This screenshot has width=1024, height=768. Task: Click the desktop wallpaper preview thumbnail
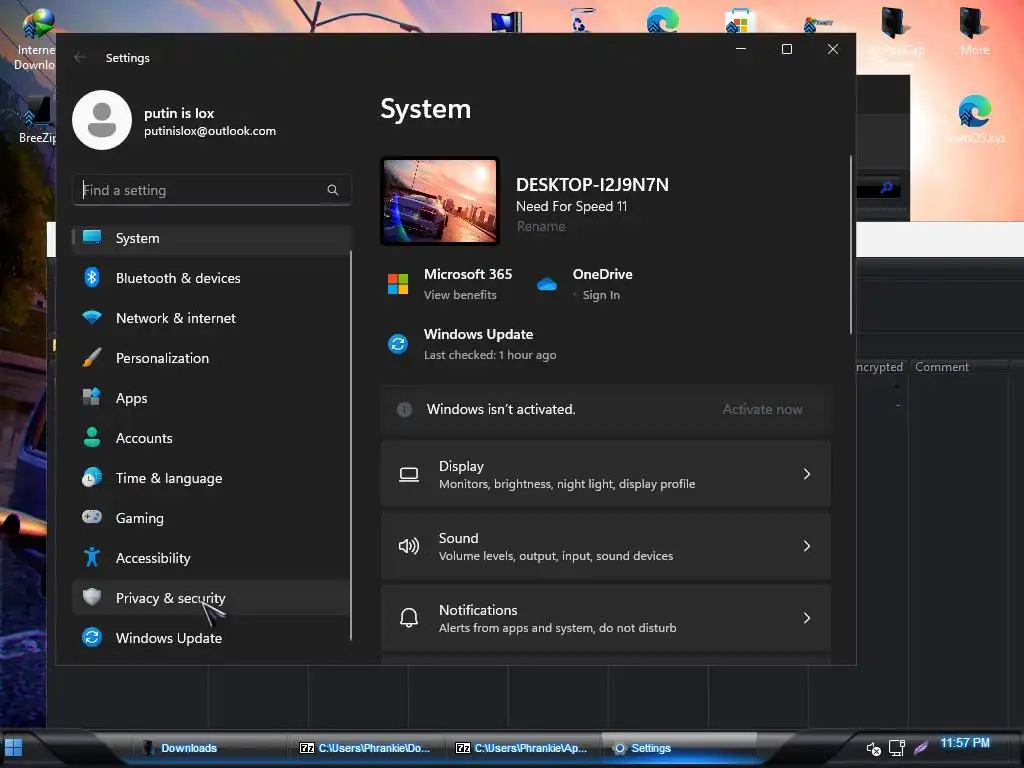coord(440,201)
